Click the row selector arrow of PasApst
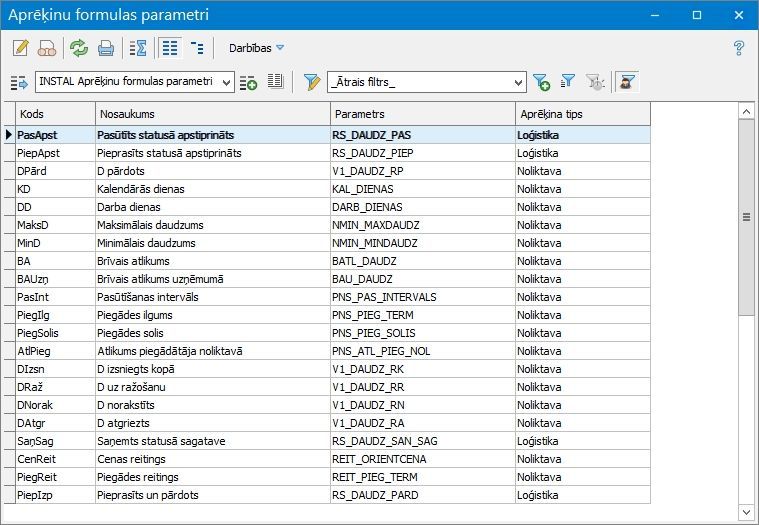 [x=9, y=135]
